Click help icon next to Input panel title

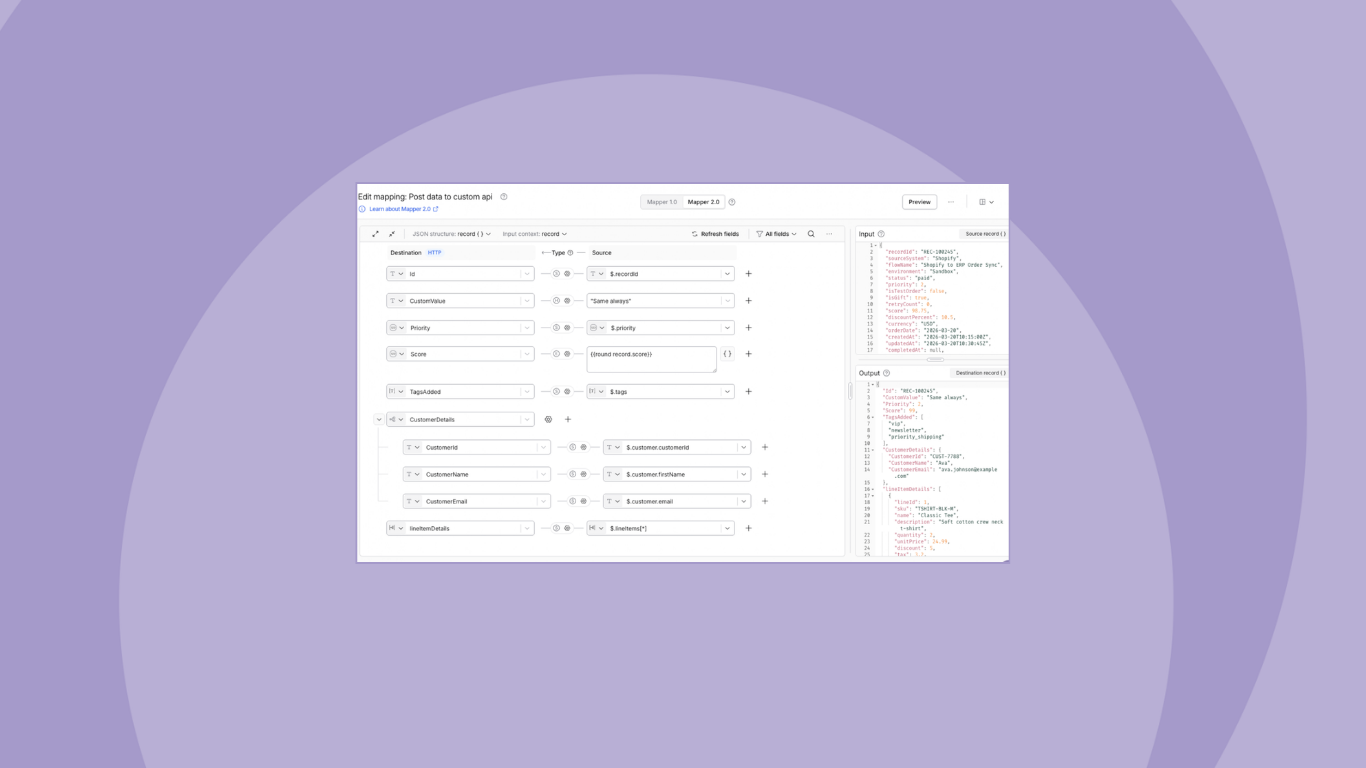click(x=881, y=234)
